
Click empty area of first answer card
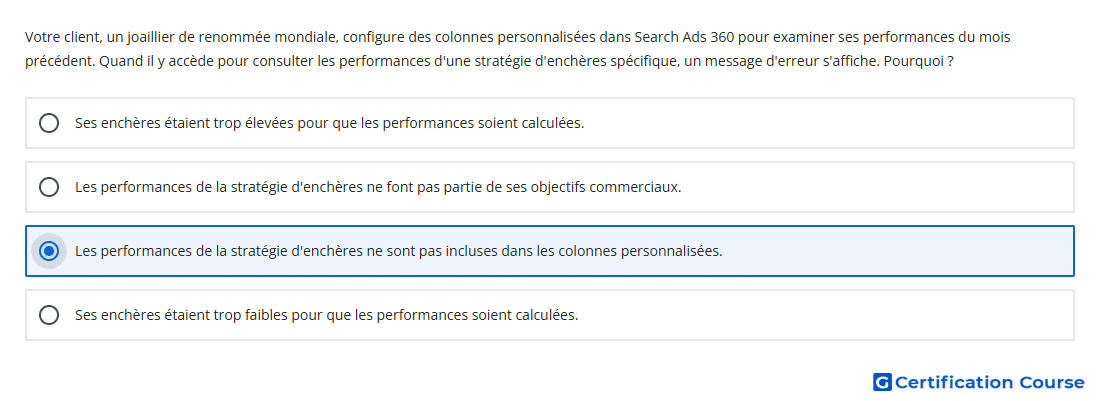point(828,123)
